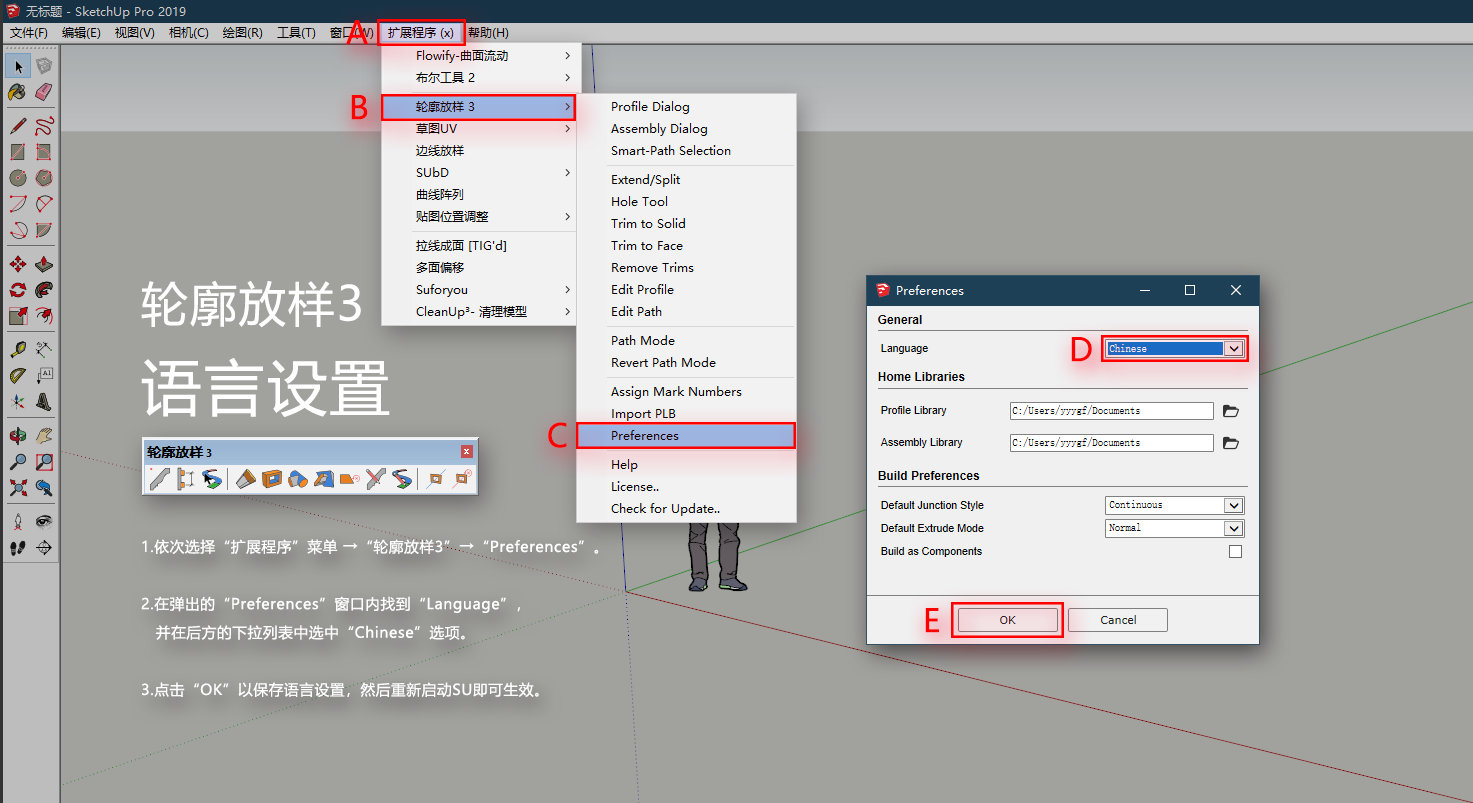Choose Revert Path Mode menu entry
The height and width of the screenshot is (803, 1473).
click(x=686, y=363)
